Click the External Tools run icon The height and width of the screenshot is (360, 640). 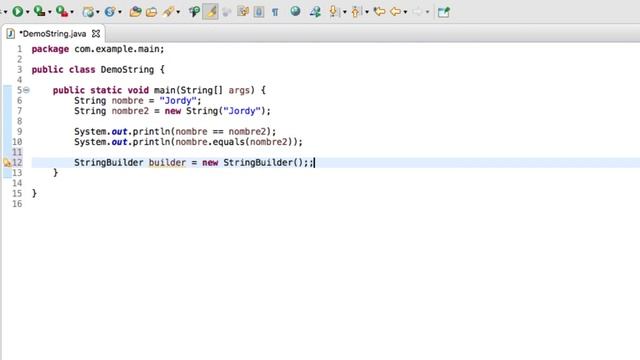[62, 11]
